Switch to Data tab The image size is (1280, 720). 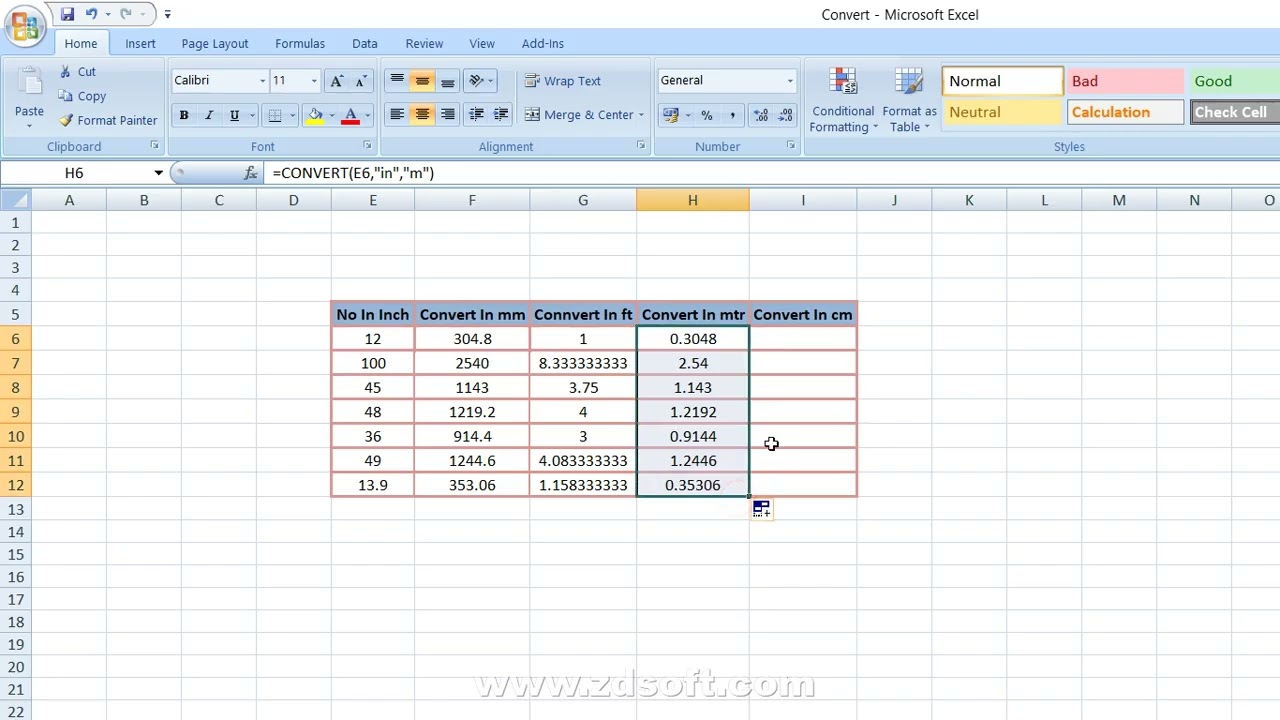click(365, 44)
